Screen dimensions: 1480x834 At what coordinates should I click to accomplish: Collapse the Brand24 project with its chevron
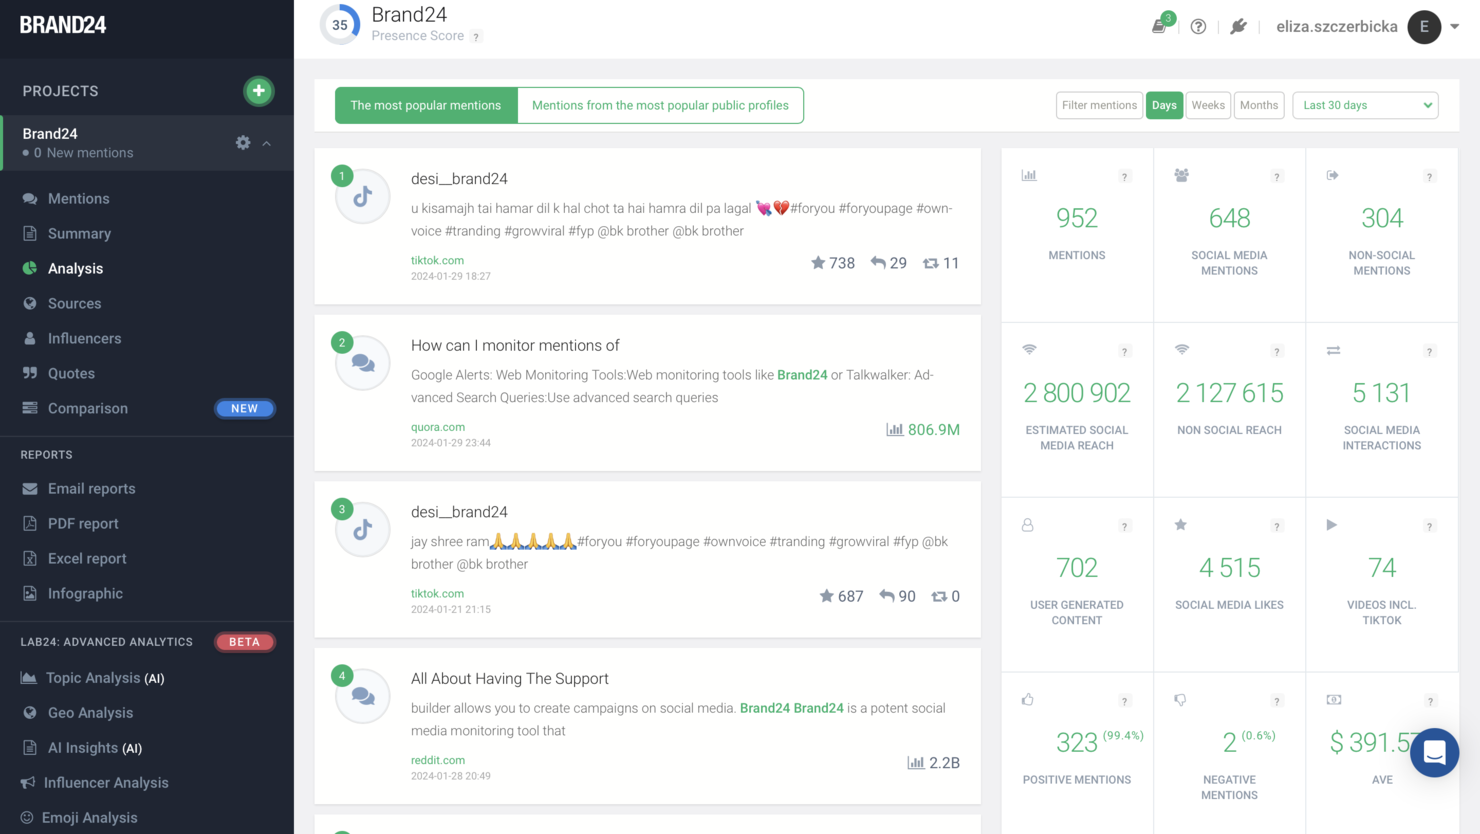(268, 142)
